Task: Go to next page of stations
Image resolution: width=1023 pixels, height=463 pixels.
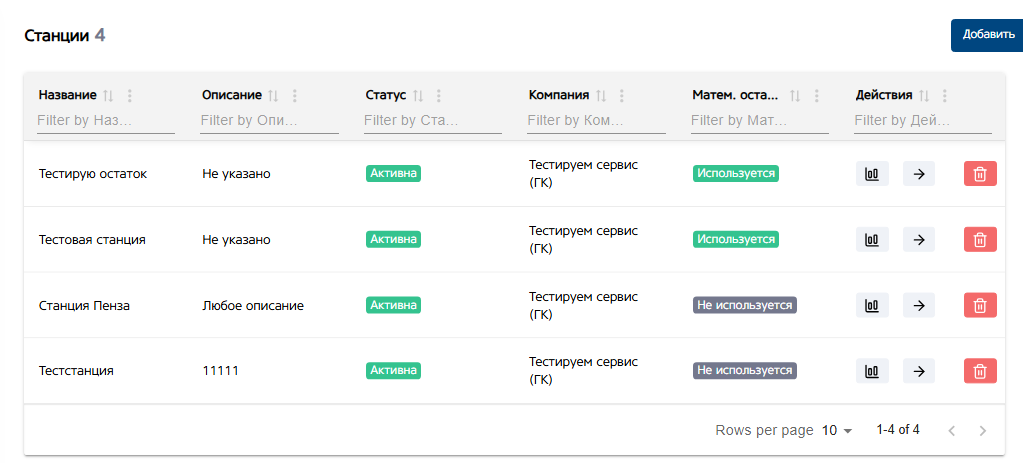Action: (983, 431)
